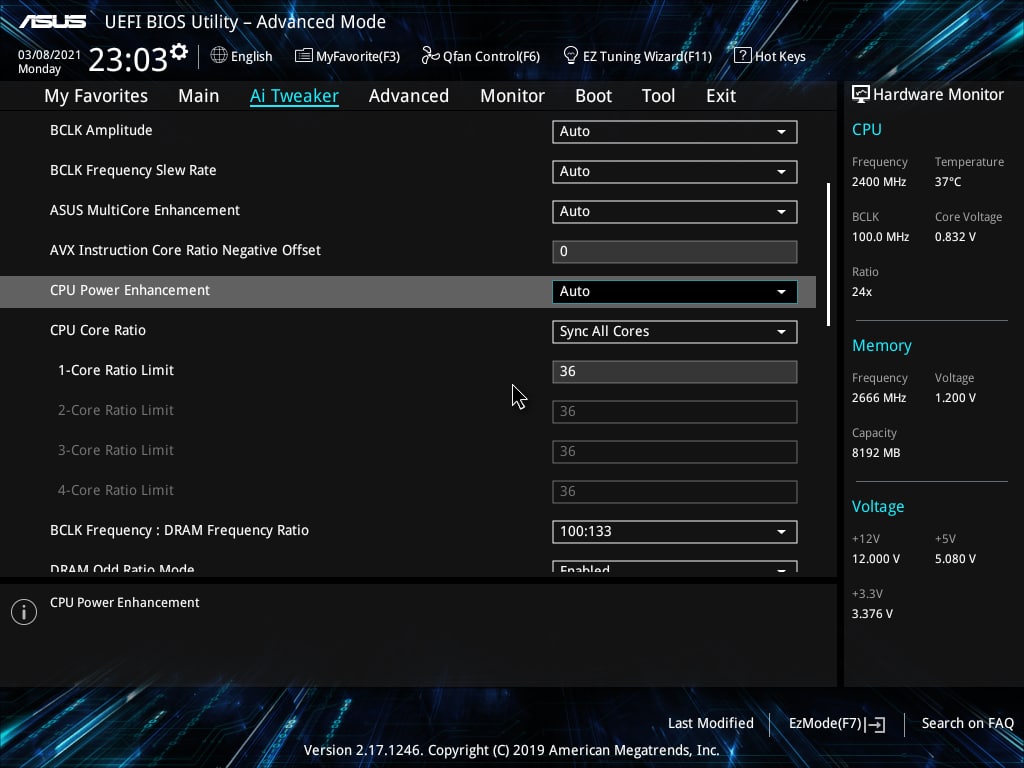Click +5V reading 5.080 V
This screenshot has width=1024, height=768.
click(955, 559)
